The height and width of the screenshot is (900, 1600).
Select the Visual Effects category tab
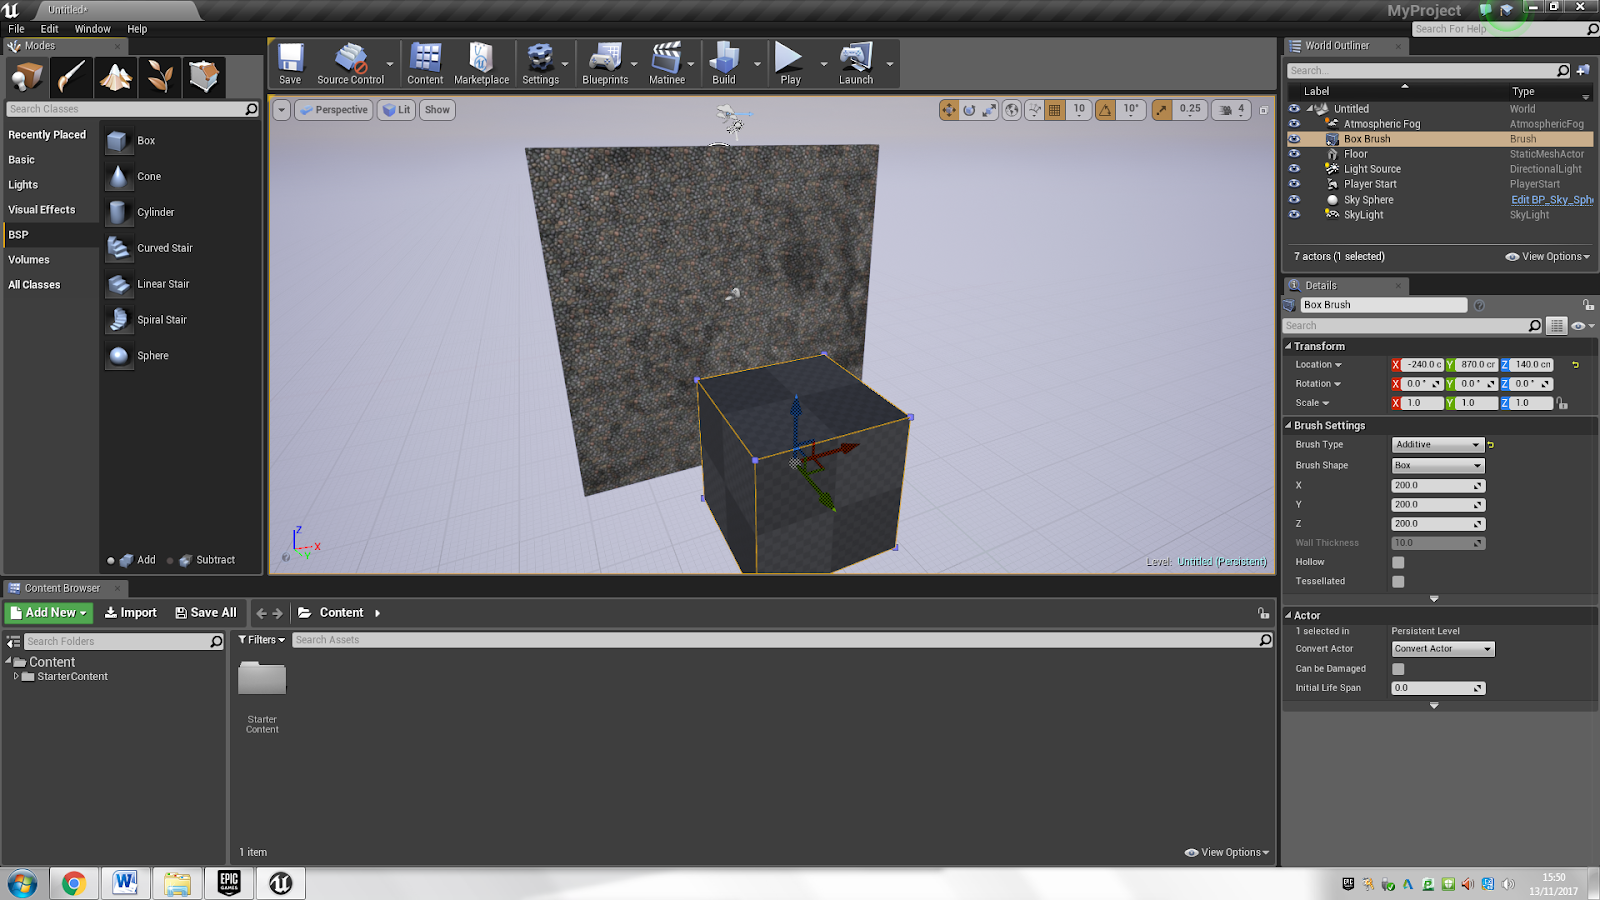51,210
